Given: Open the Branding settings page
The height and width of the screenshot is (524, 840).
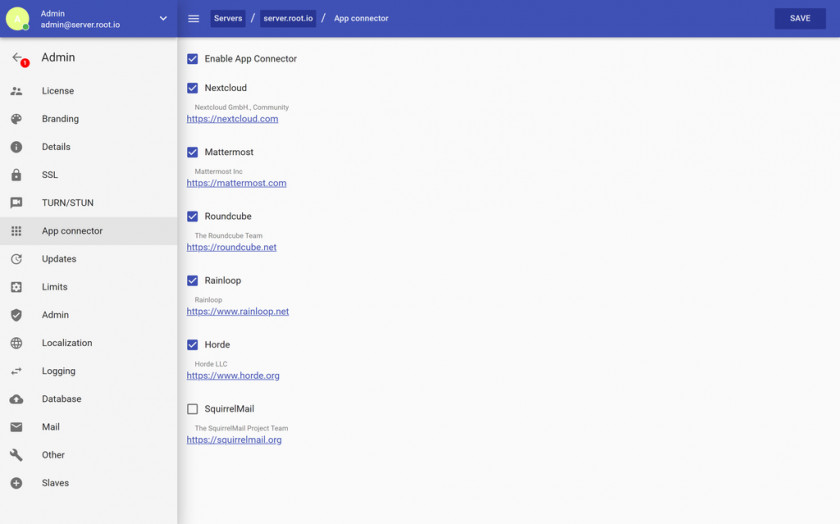Looking at the screenshot, I should click(x=88, y=119).
